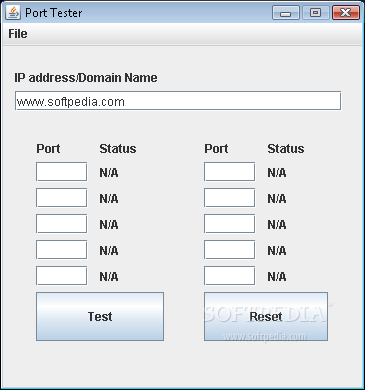This screenshot has width=365, height=390.
Task: Select the first port field in right column
Action: 230,172
